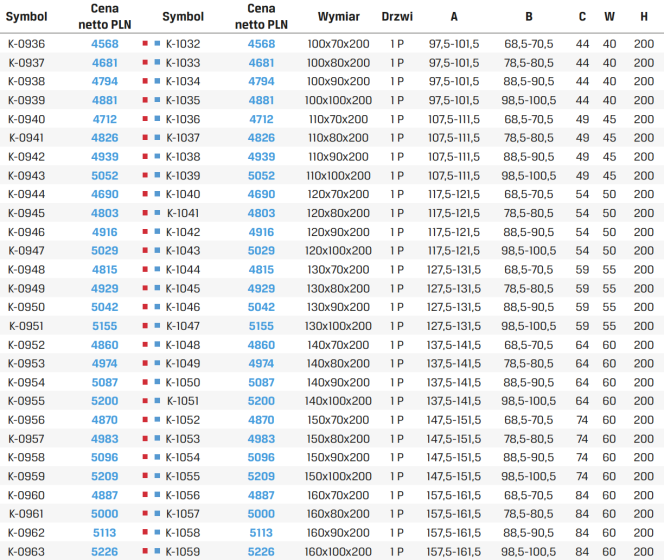664x560 pixels.
Task: Click the second Cena netto PLN header
Action: pos(261,17)
